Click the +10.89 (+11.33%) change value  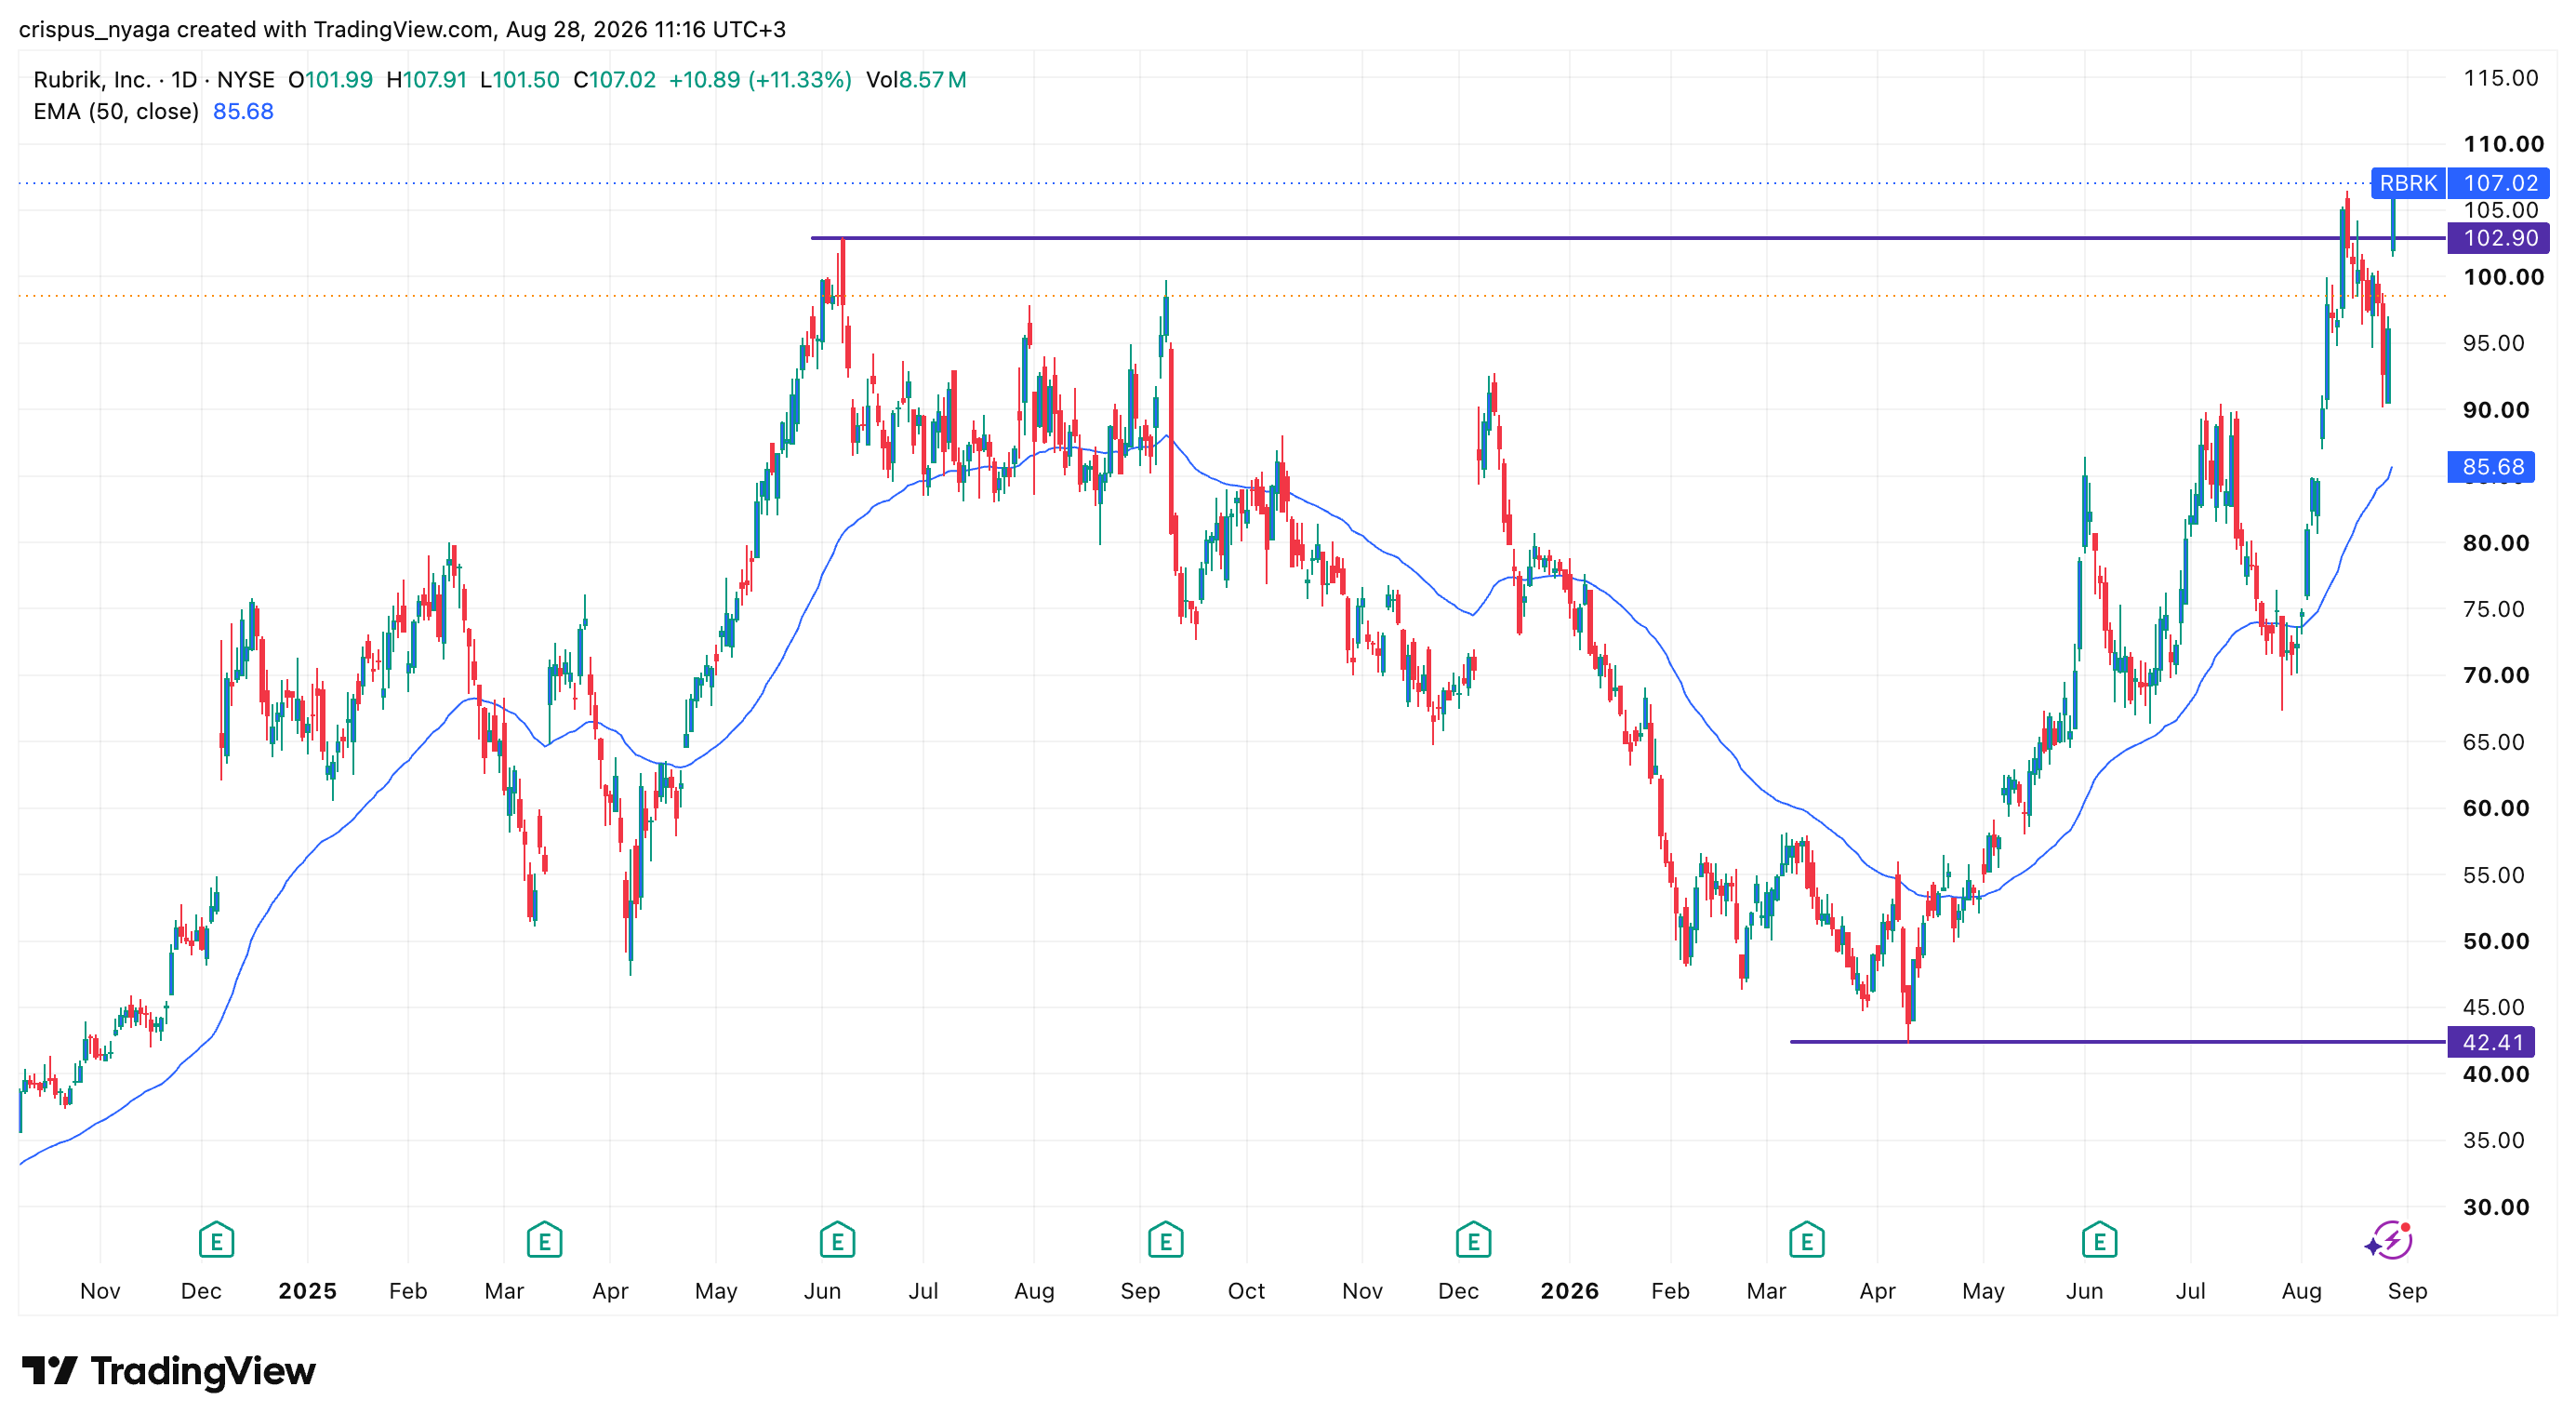pos(760,80)
